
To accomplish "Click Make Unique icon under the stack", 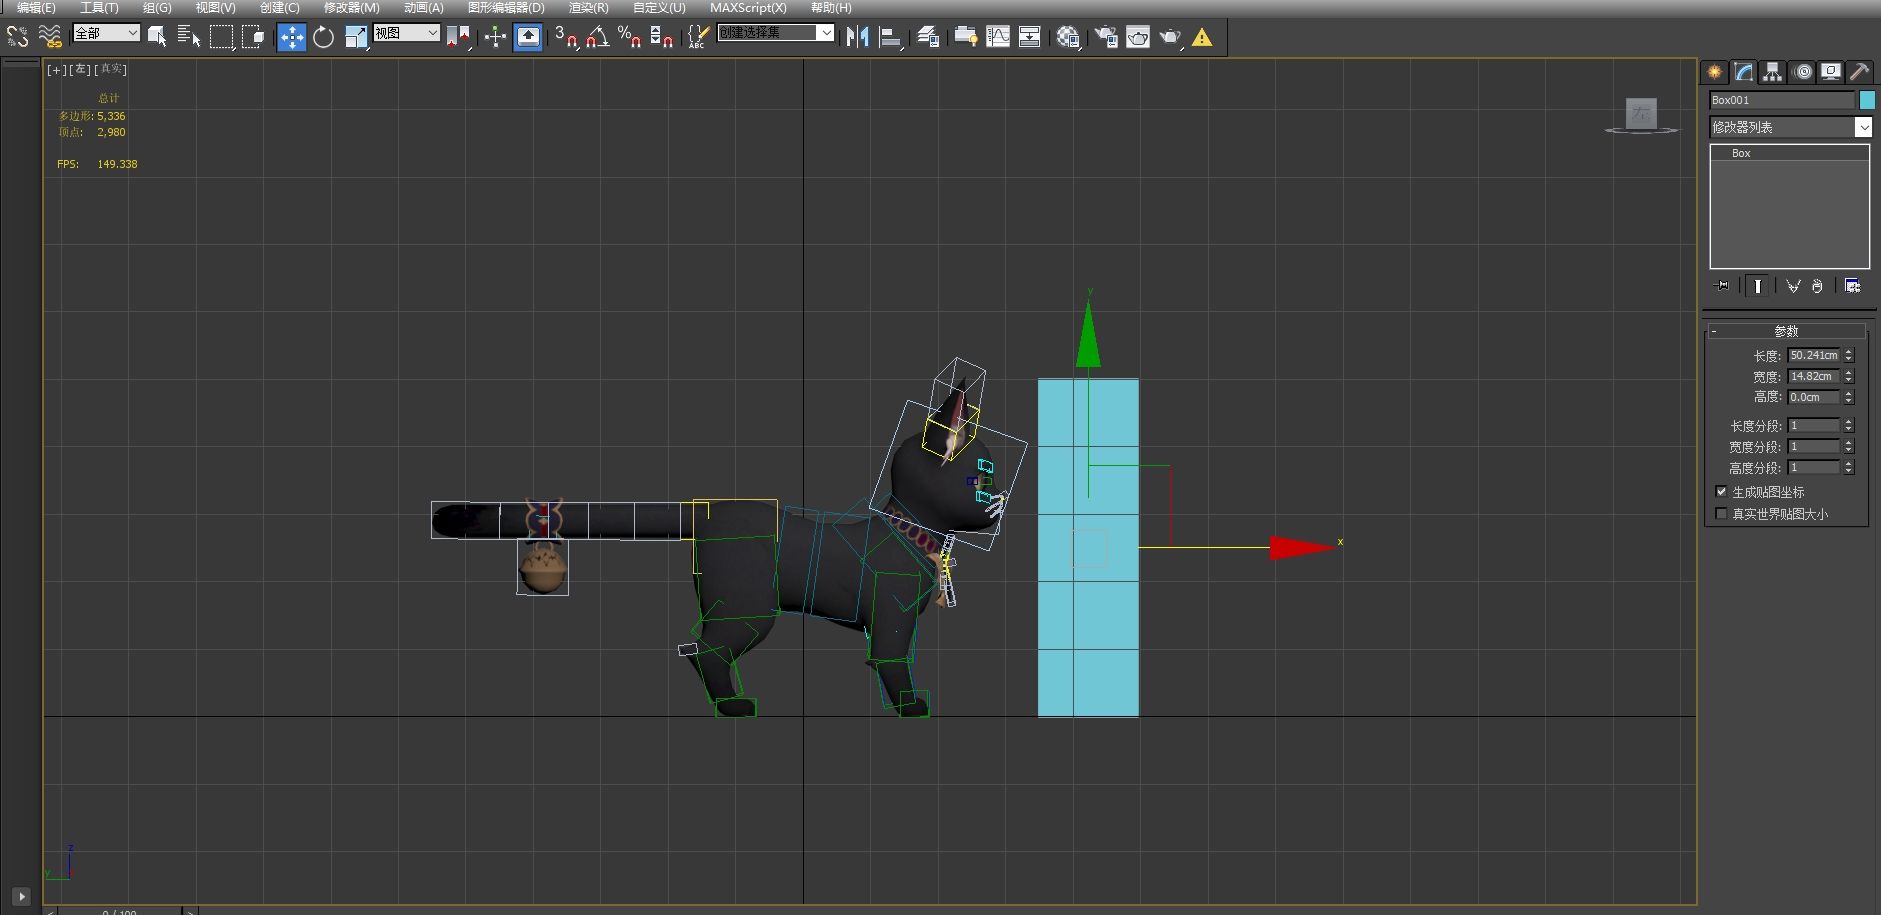I will tap(1793, 286).
